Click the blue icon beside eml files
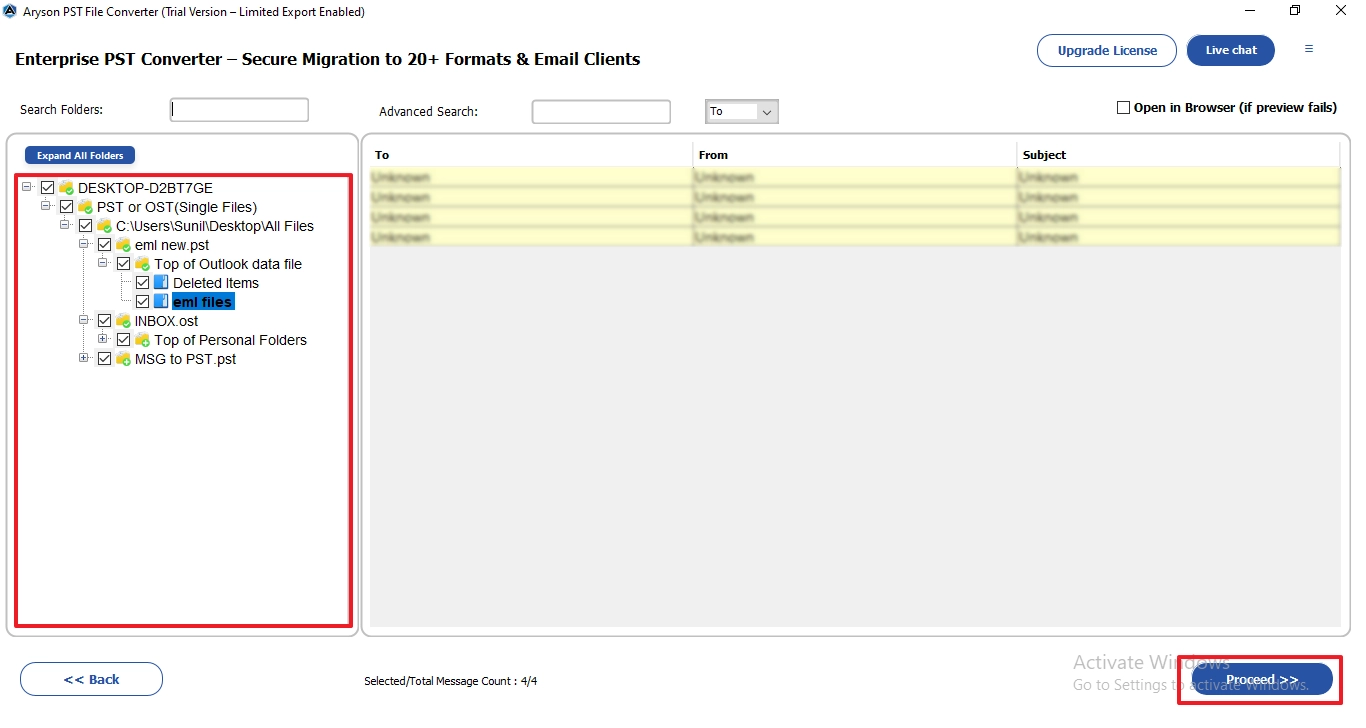 point(161,302)
